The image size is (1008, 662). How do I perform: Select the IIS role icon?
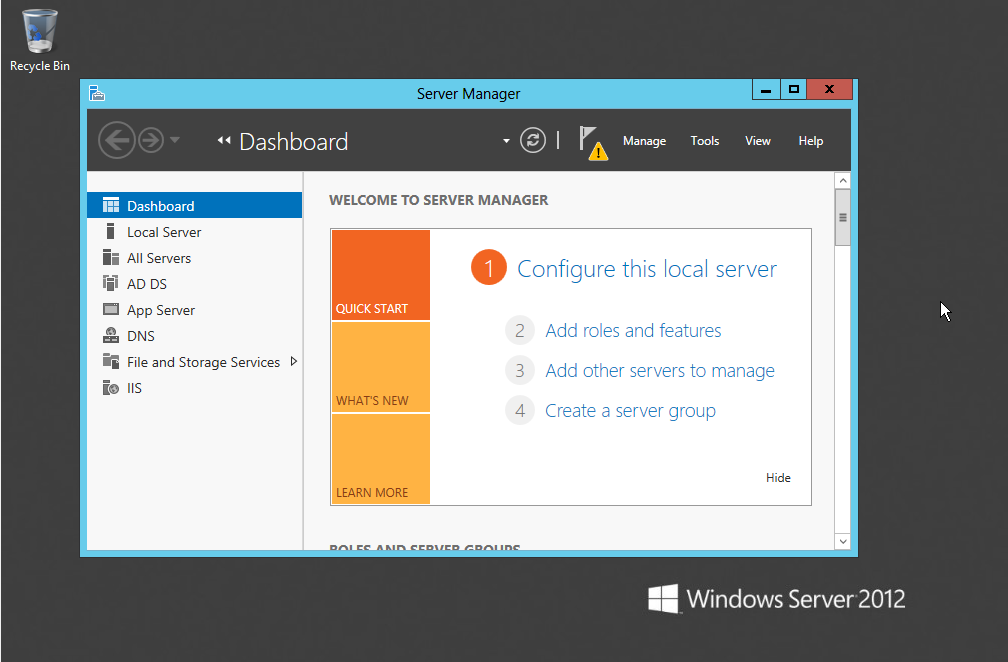coord(110,388)
